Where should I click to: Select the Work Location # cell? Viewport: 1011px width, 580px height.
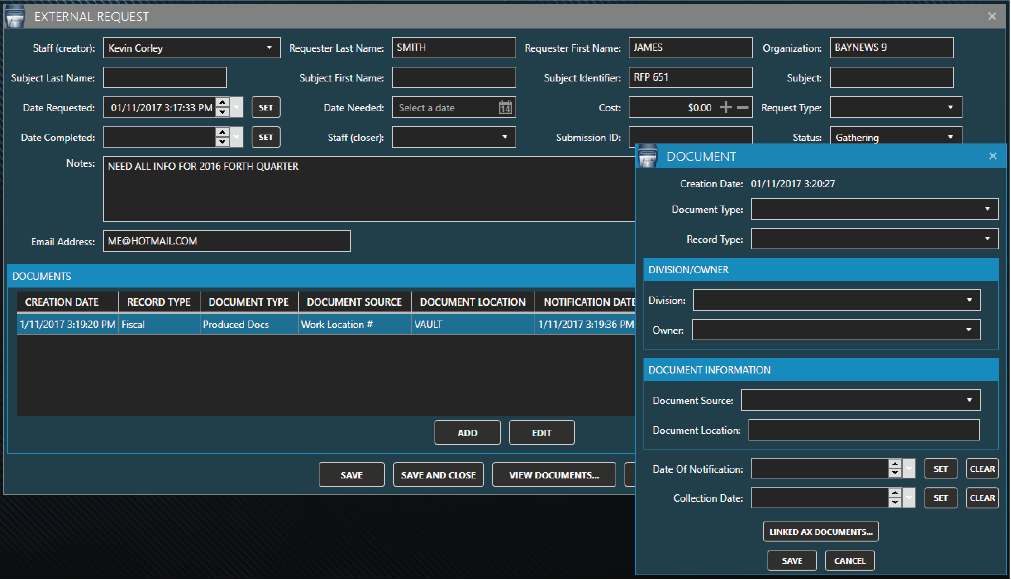[355, 324]
